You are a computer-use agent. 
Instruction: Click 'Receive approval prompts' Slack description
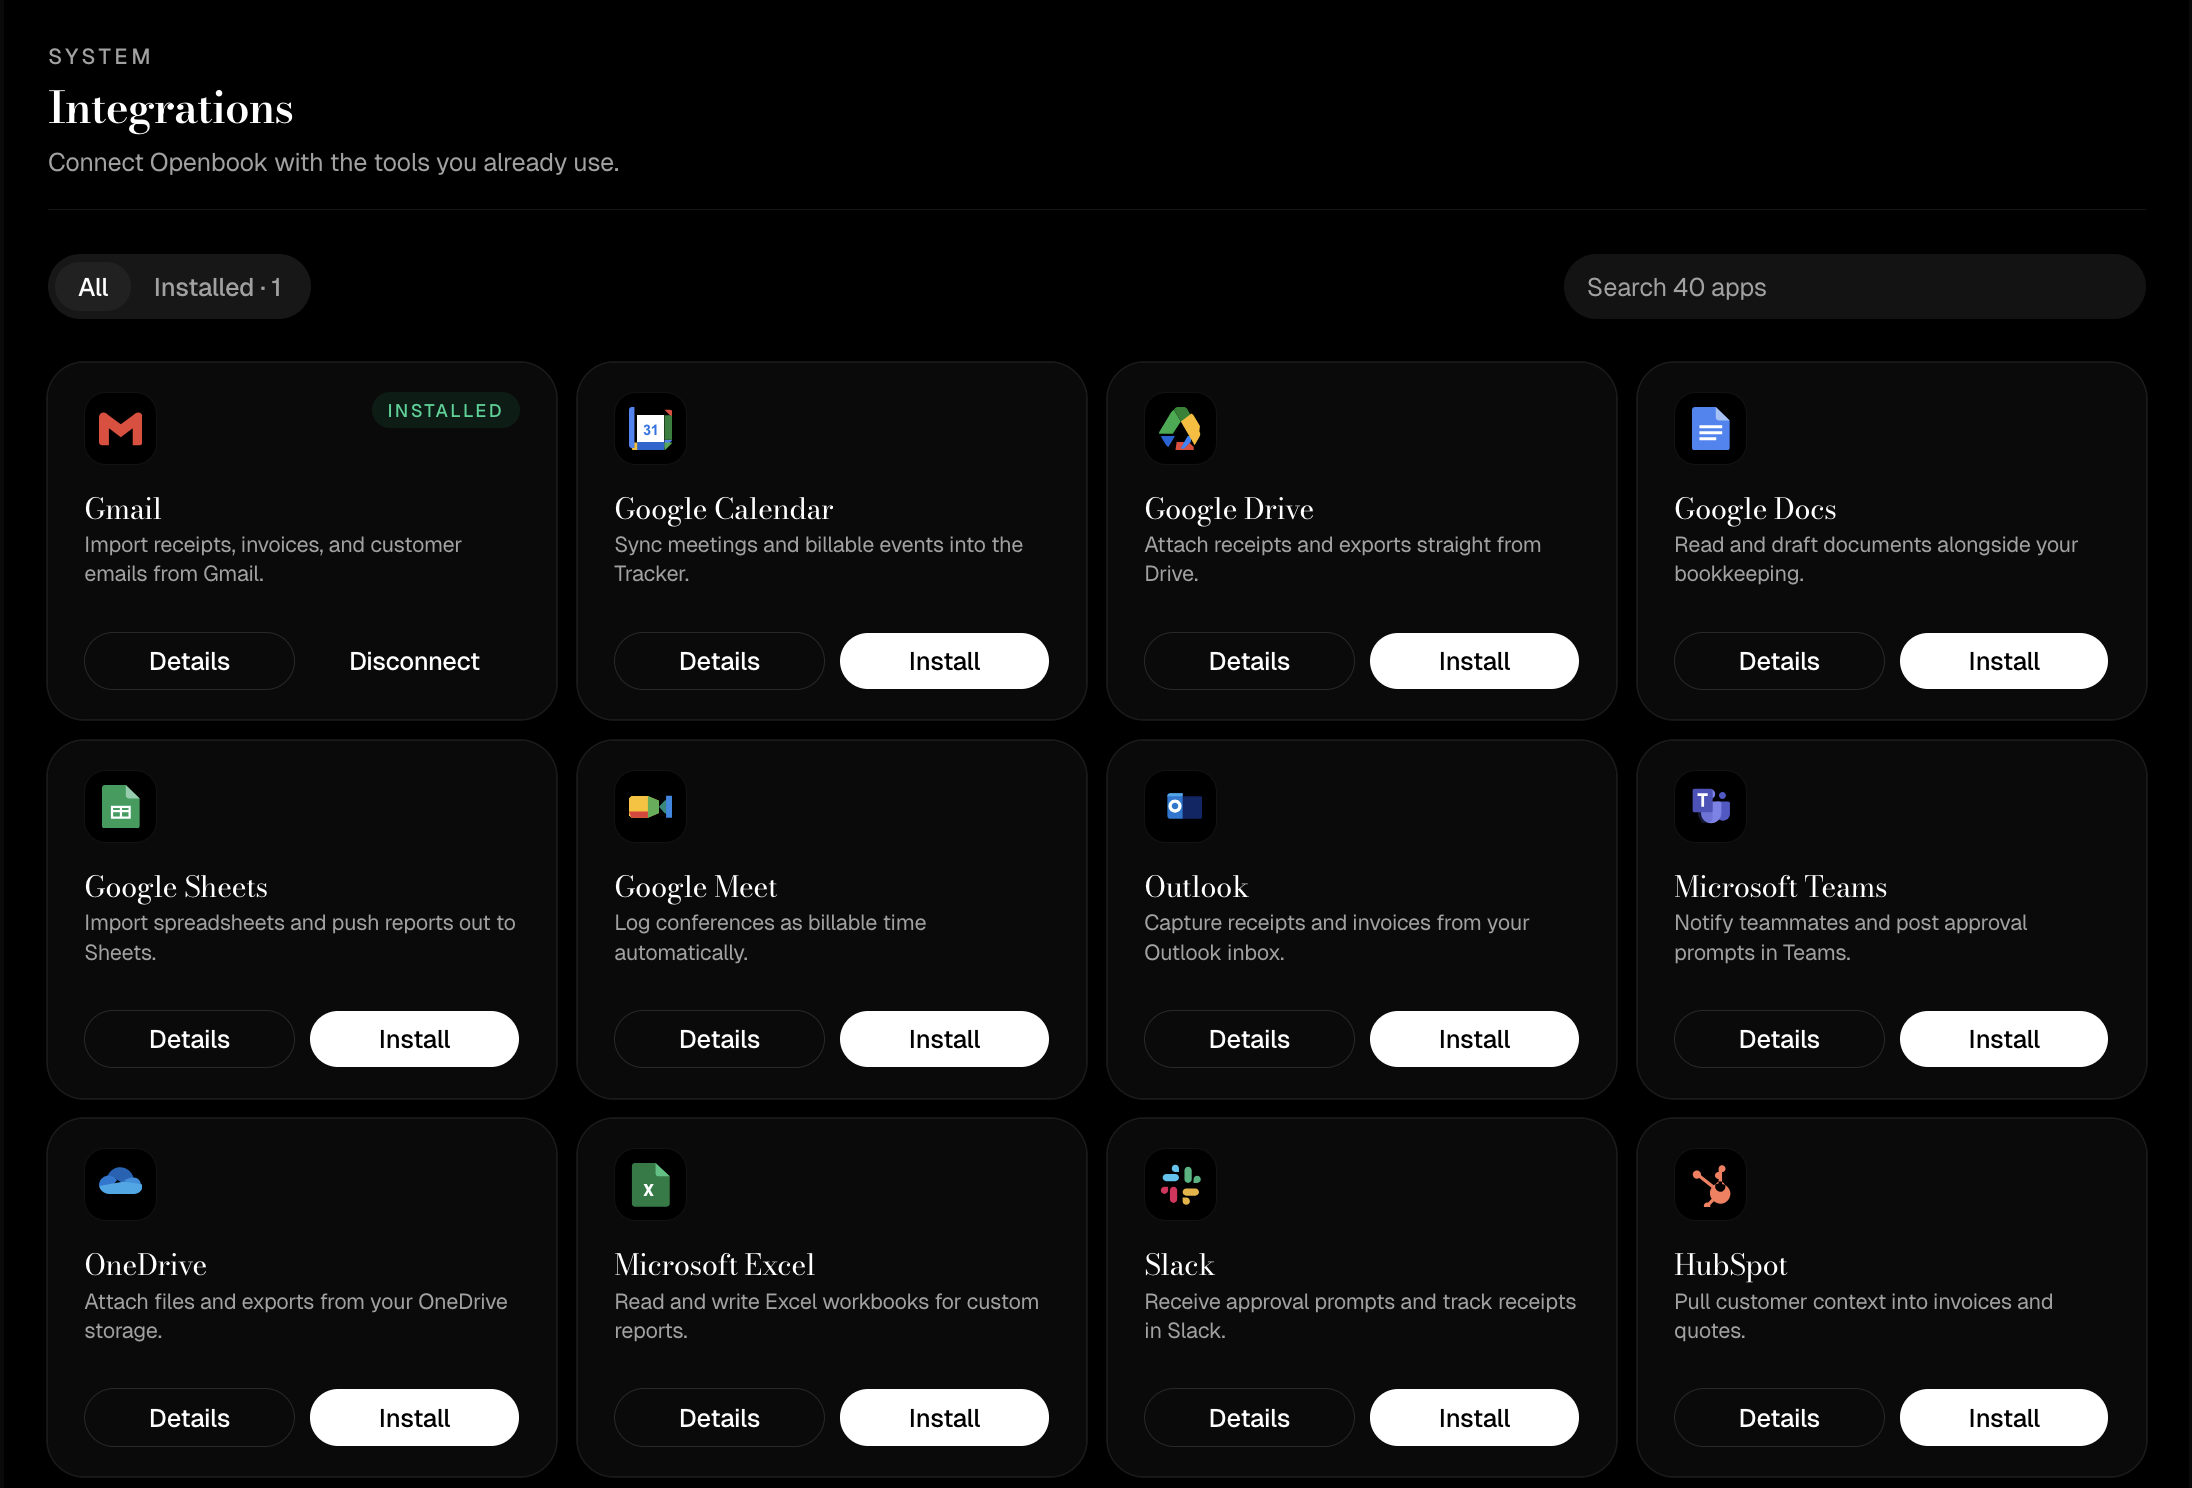(x=1360, y=1316)
